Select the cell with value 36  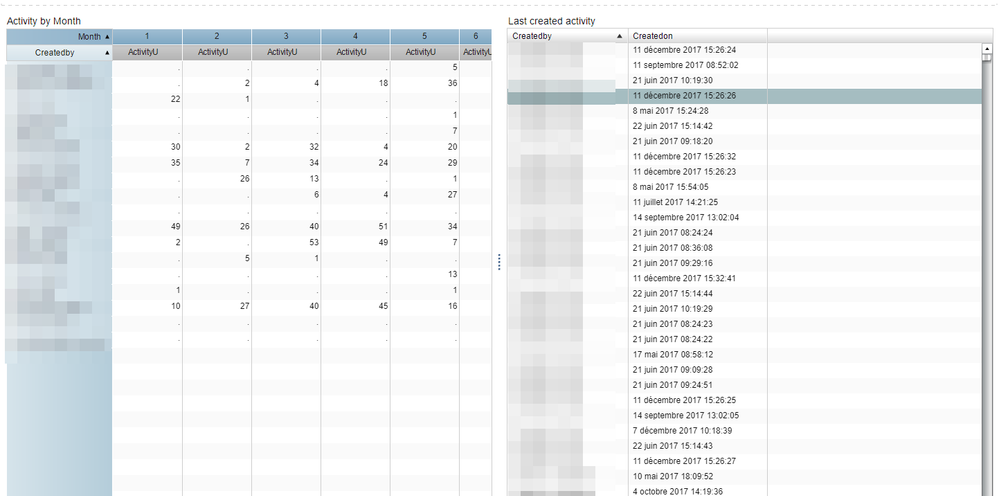[425, 83]
